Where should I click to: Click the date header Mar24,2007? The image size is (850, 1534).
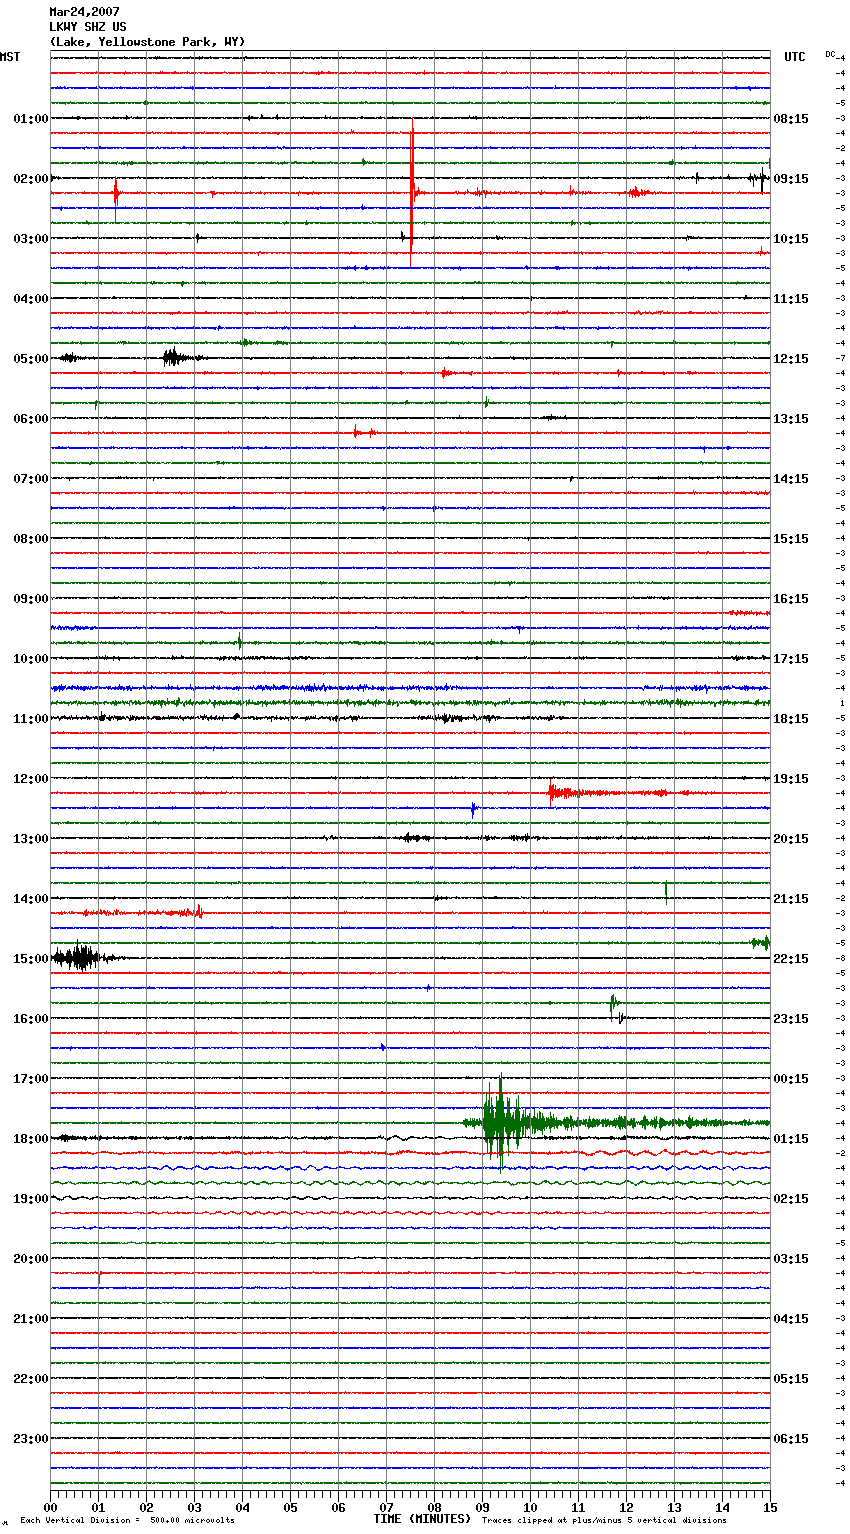click(84, 12)
